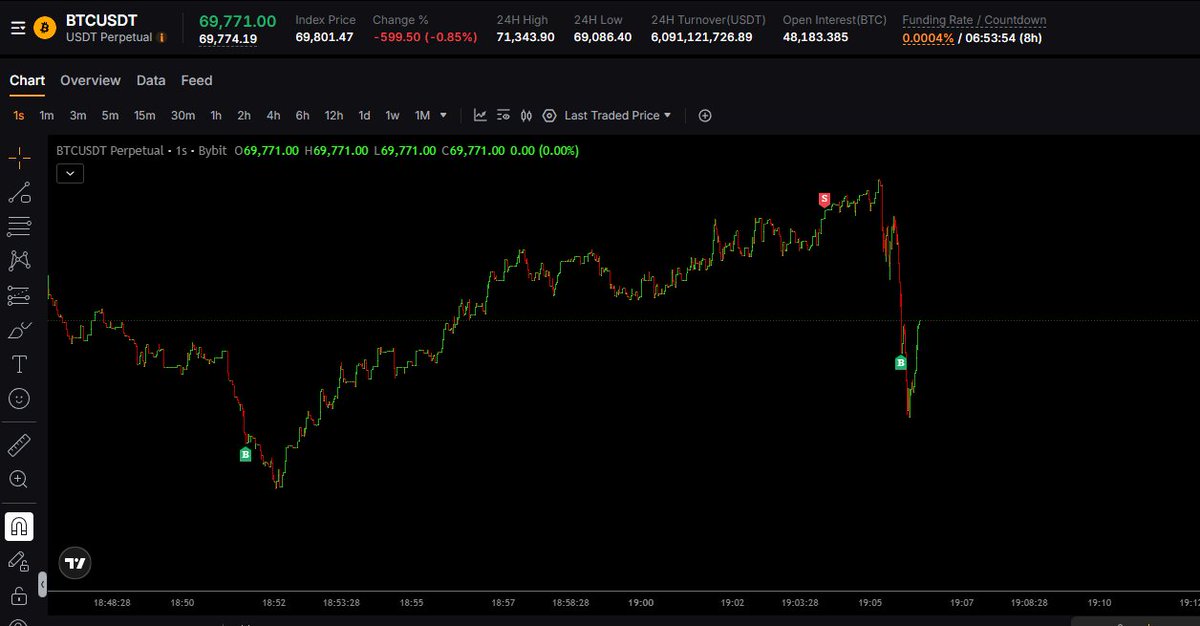The height and width of the screenshot is (626, 1200).
Task: Click the circled plus add-chart icon
Action: pyautogui.click(x=705, y=115)
